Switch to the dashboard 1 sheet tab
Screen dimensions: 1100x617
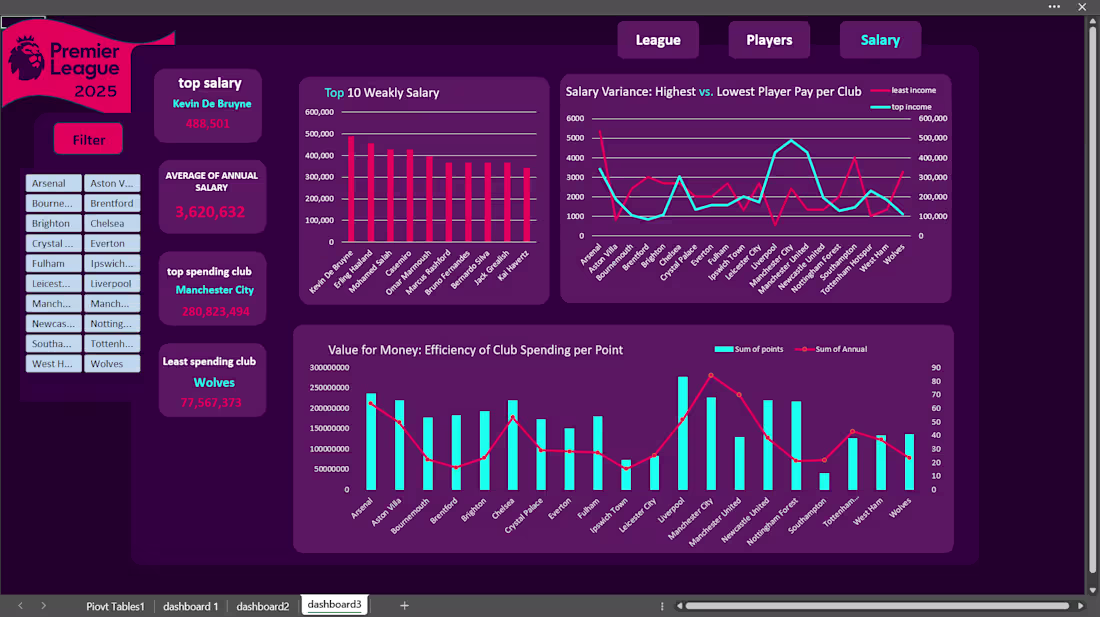191,606
